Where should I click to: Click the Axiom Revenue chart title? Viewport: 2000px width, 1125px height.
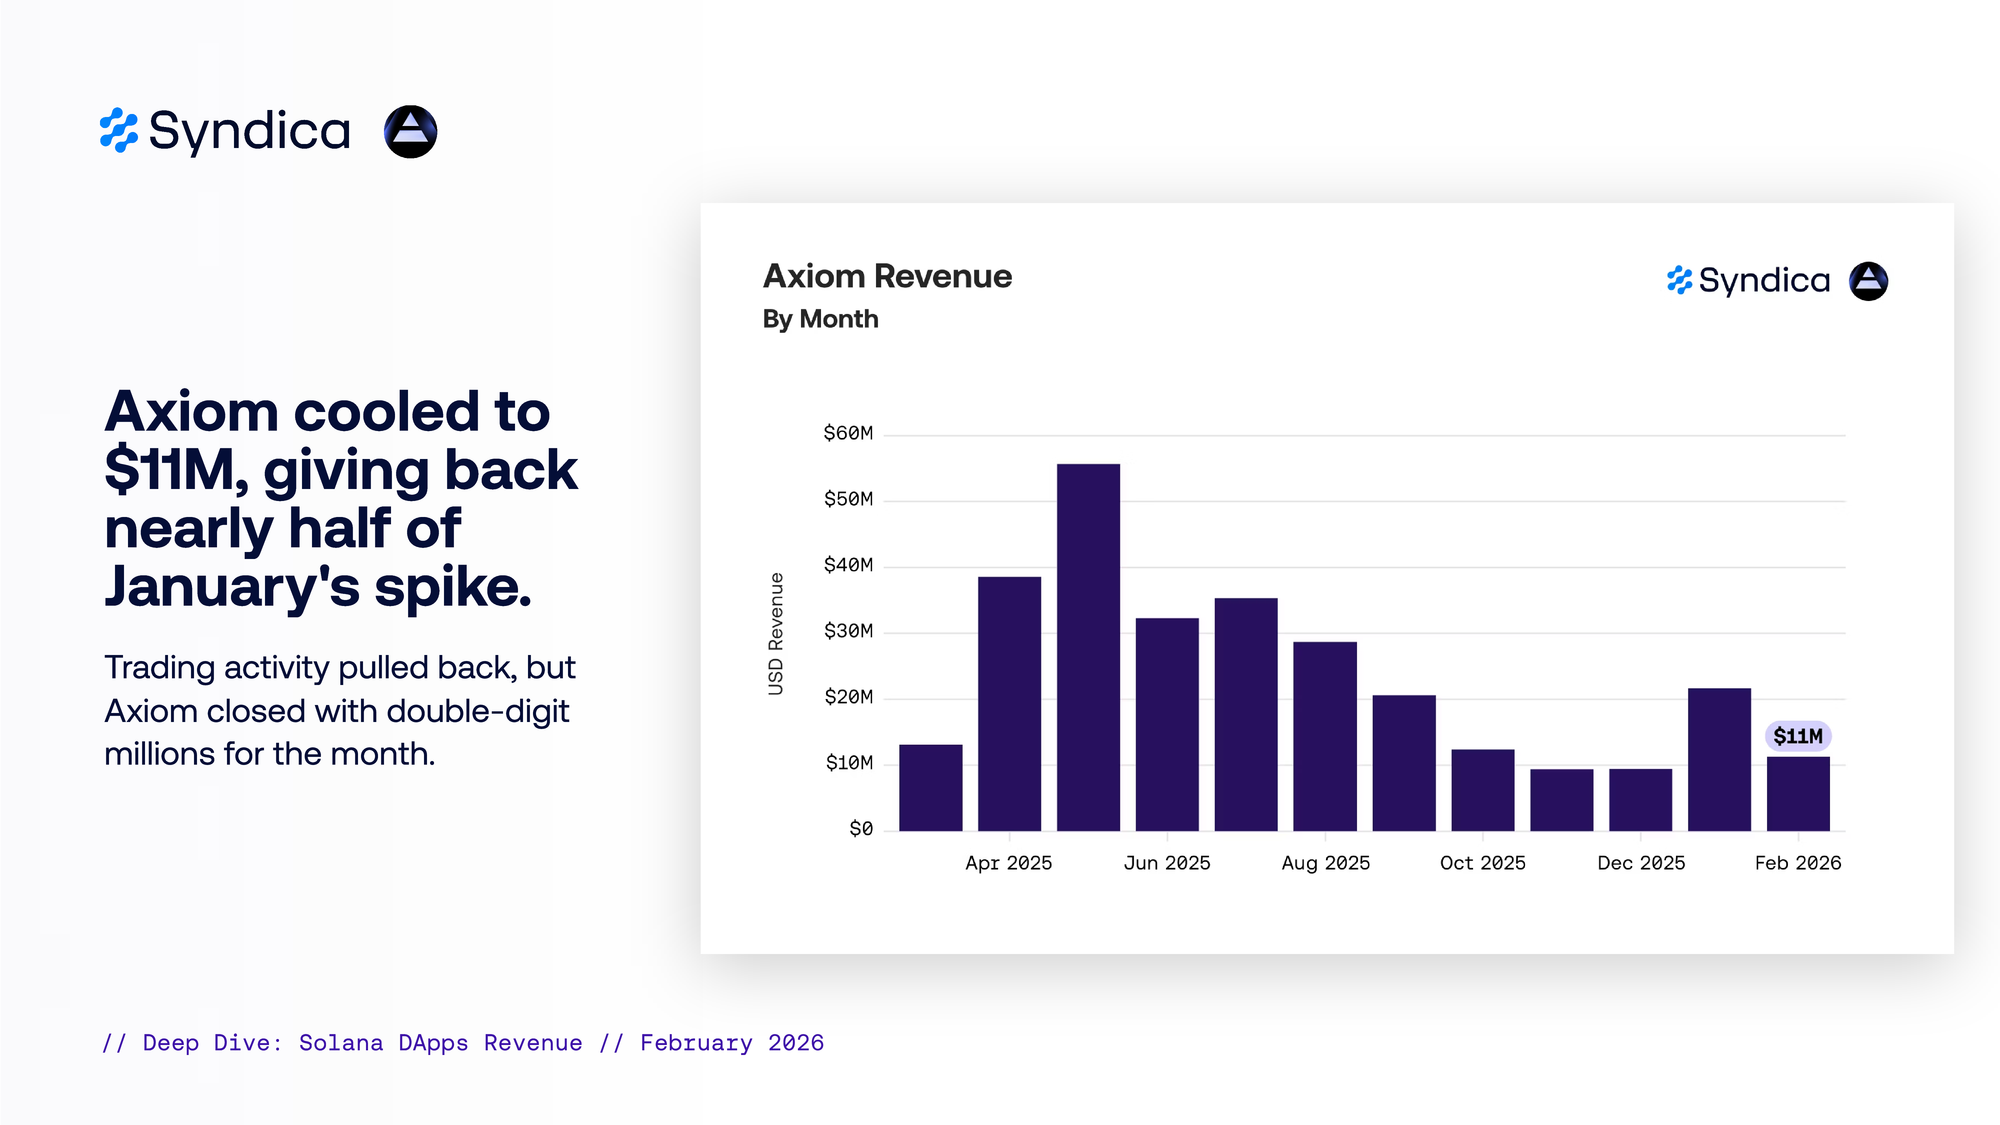pos(887,276)
